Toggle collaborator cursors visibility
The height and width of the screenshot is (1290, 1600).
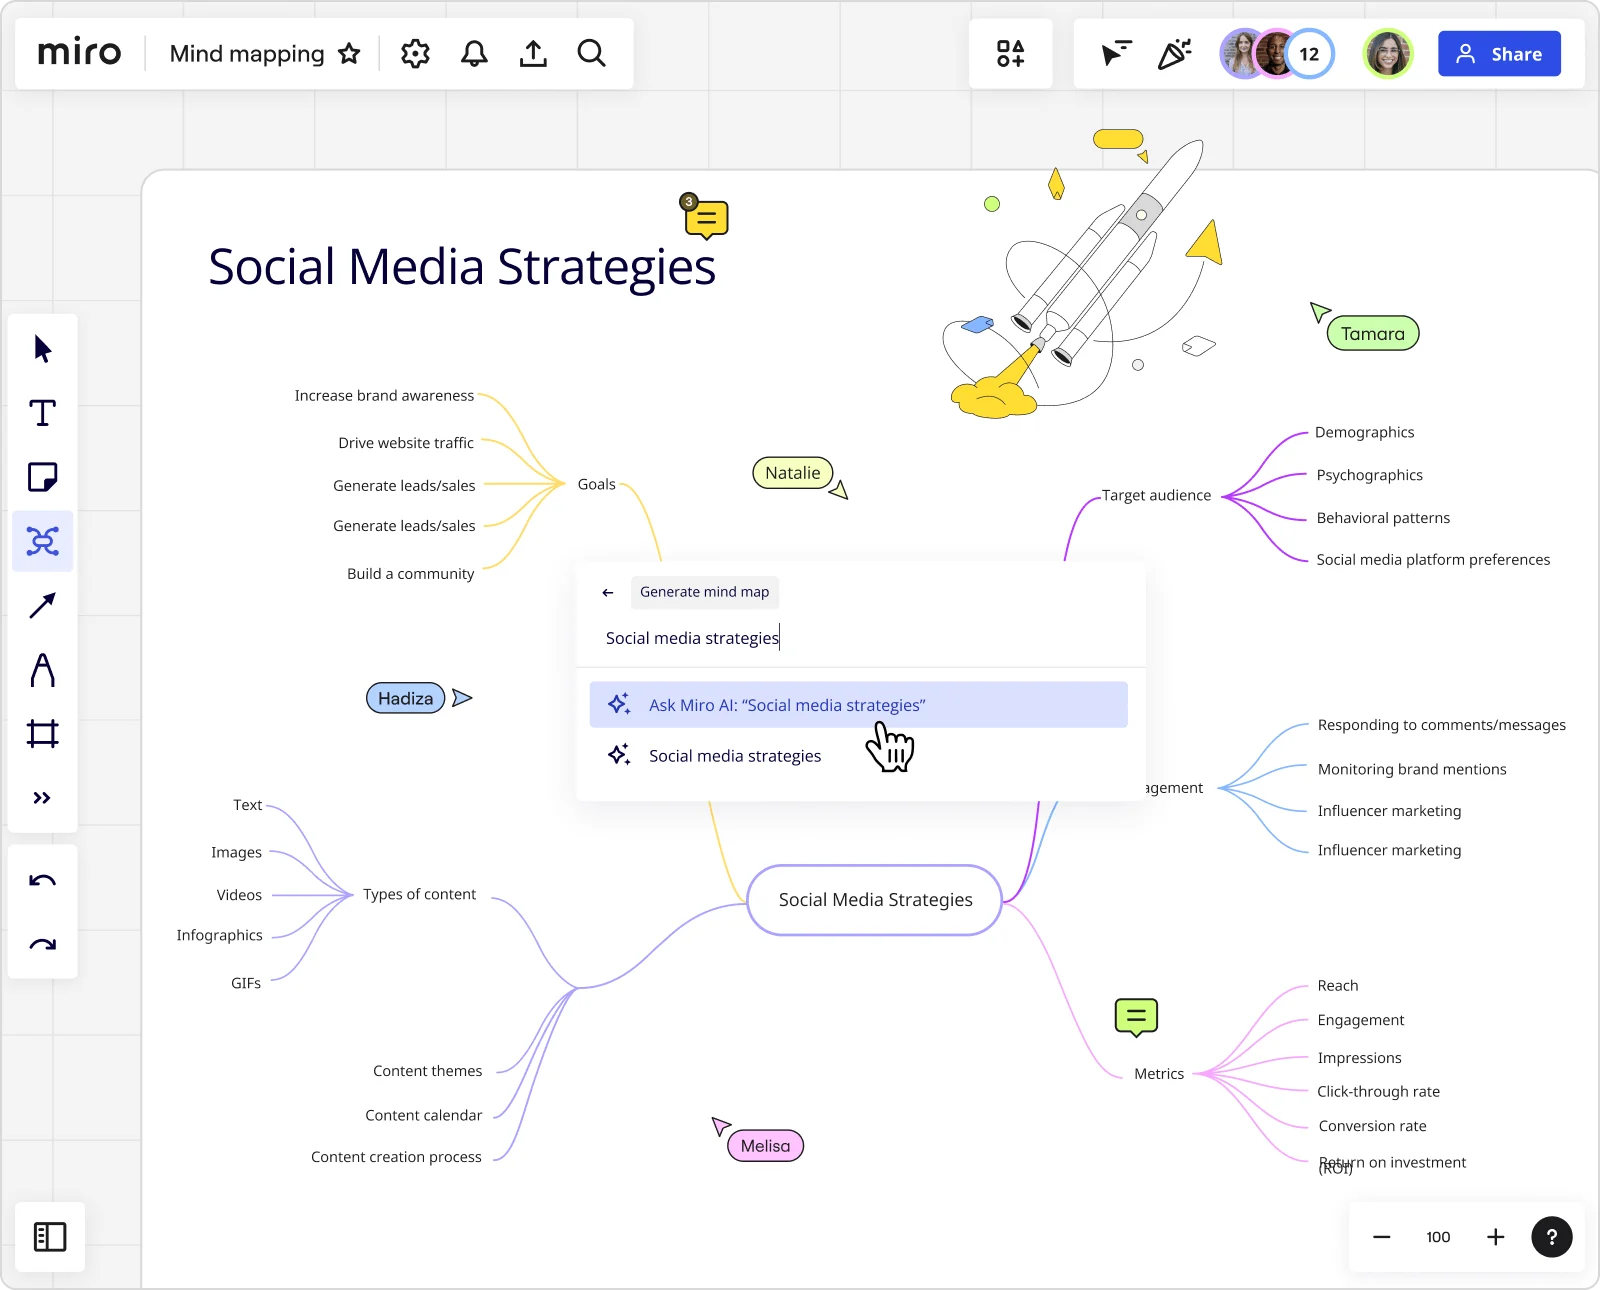[1116, 54]
